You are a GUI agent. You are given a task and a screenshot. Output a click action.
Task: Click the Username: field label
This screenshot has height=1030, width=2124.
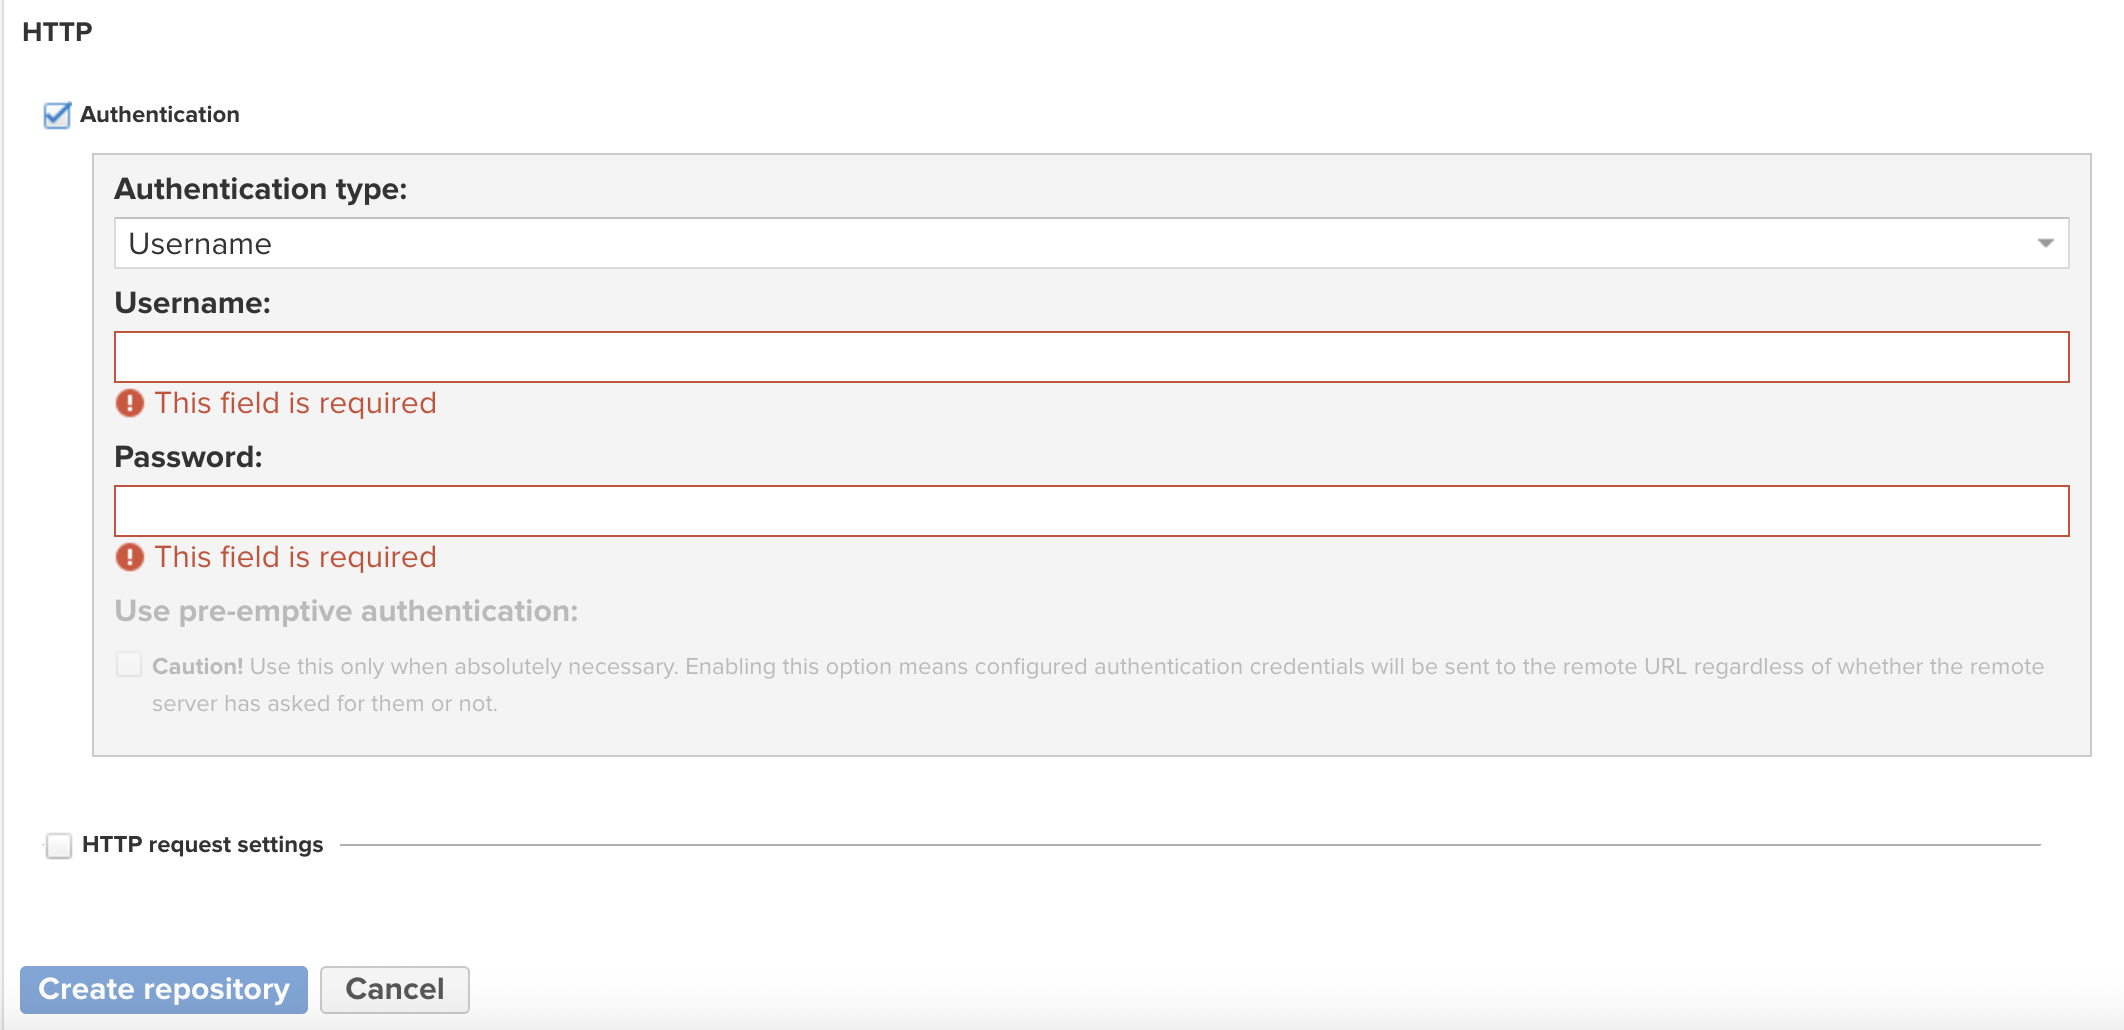click(x=192, y=303)
